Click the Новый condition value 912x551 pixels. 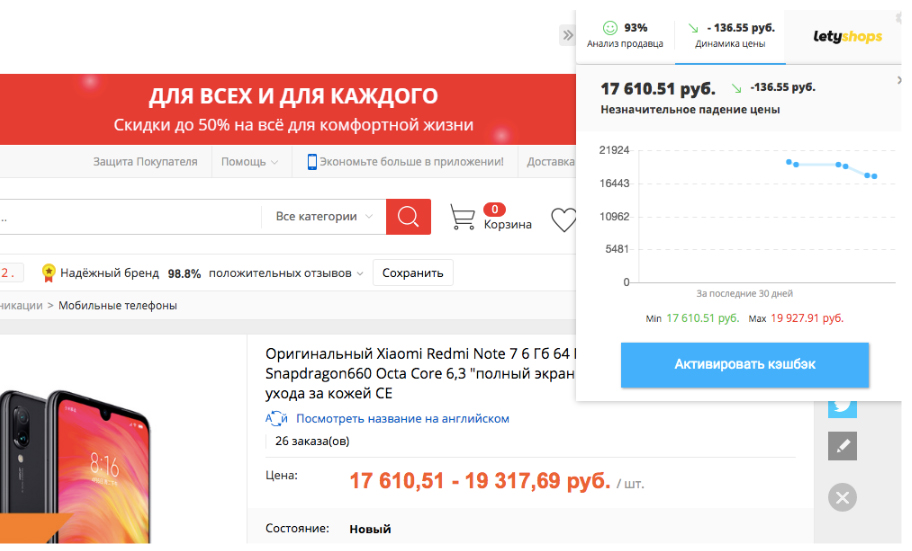point(370,529)
